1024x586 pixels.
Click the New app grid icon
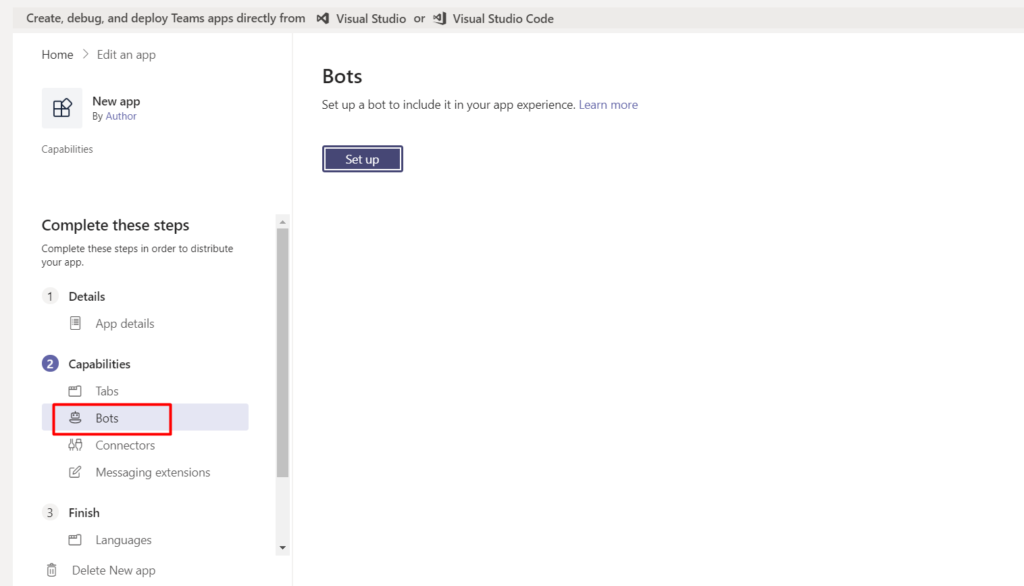point(62,108)
